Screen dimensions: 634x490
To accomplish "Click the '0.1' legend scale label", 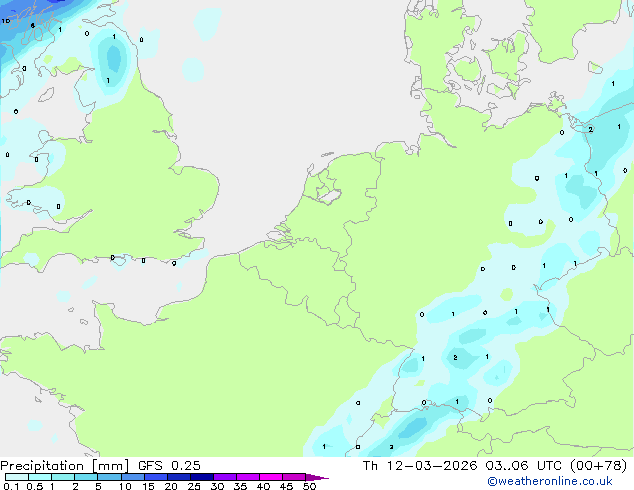I will [11, 486].
